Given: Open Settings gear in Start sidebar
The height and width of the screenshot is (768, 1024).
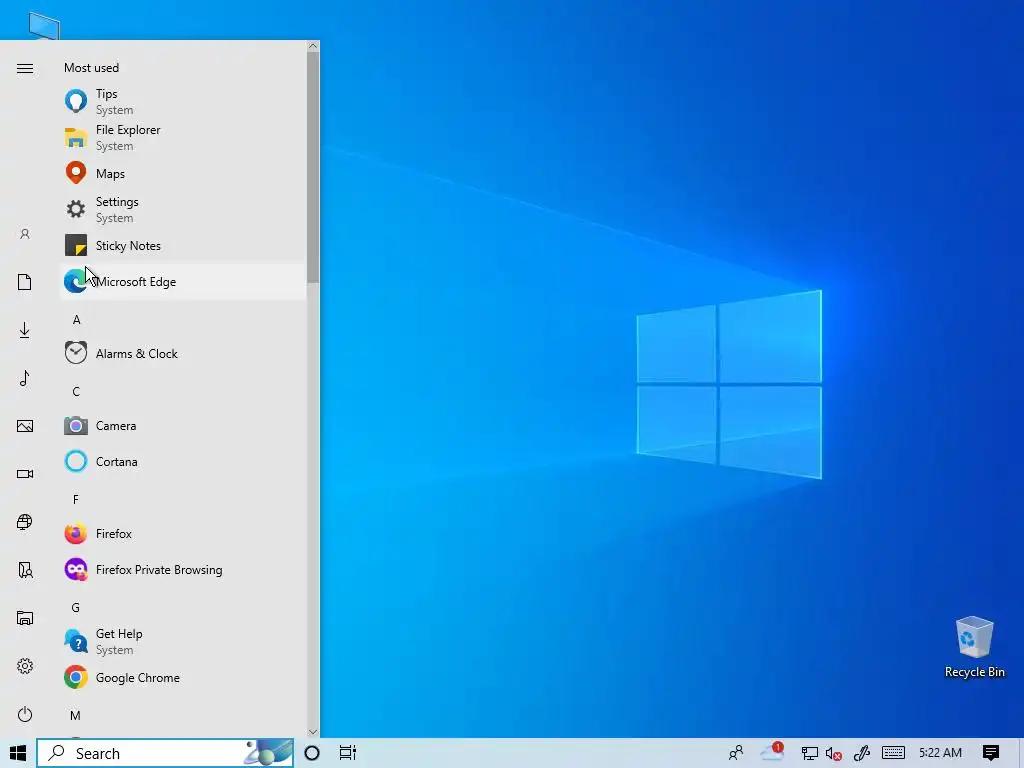Looking at the screenshot, I should 25,666.
